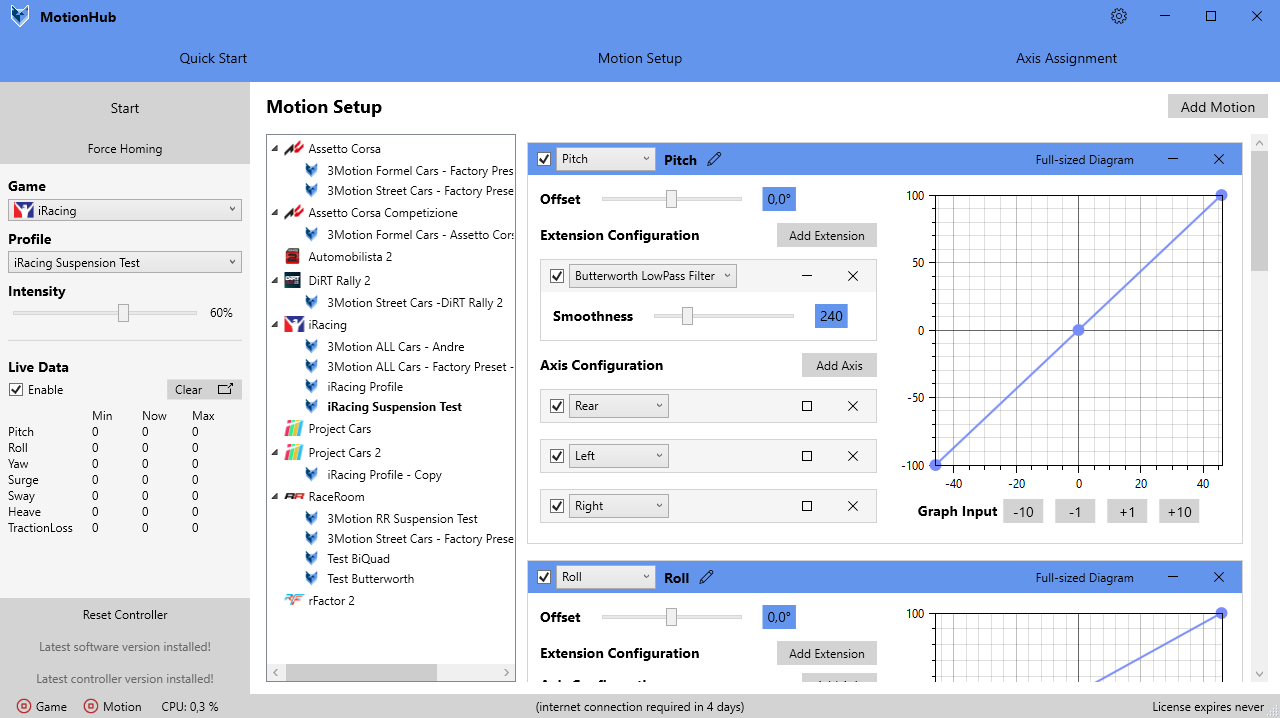Screen dimensions: 1280x718
Task: Toggle the Right axis checkbox
Action: coord(557,506)
